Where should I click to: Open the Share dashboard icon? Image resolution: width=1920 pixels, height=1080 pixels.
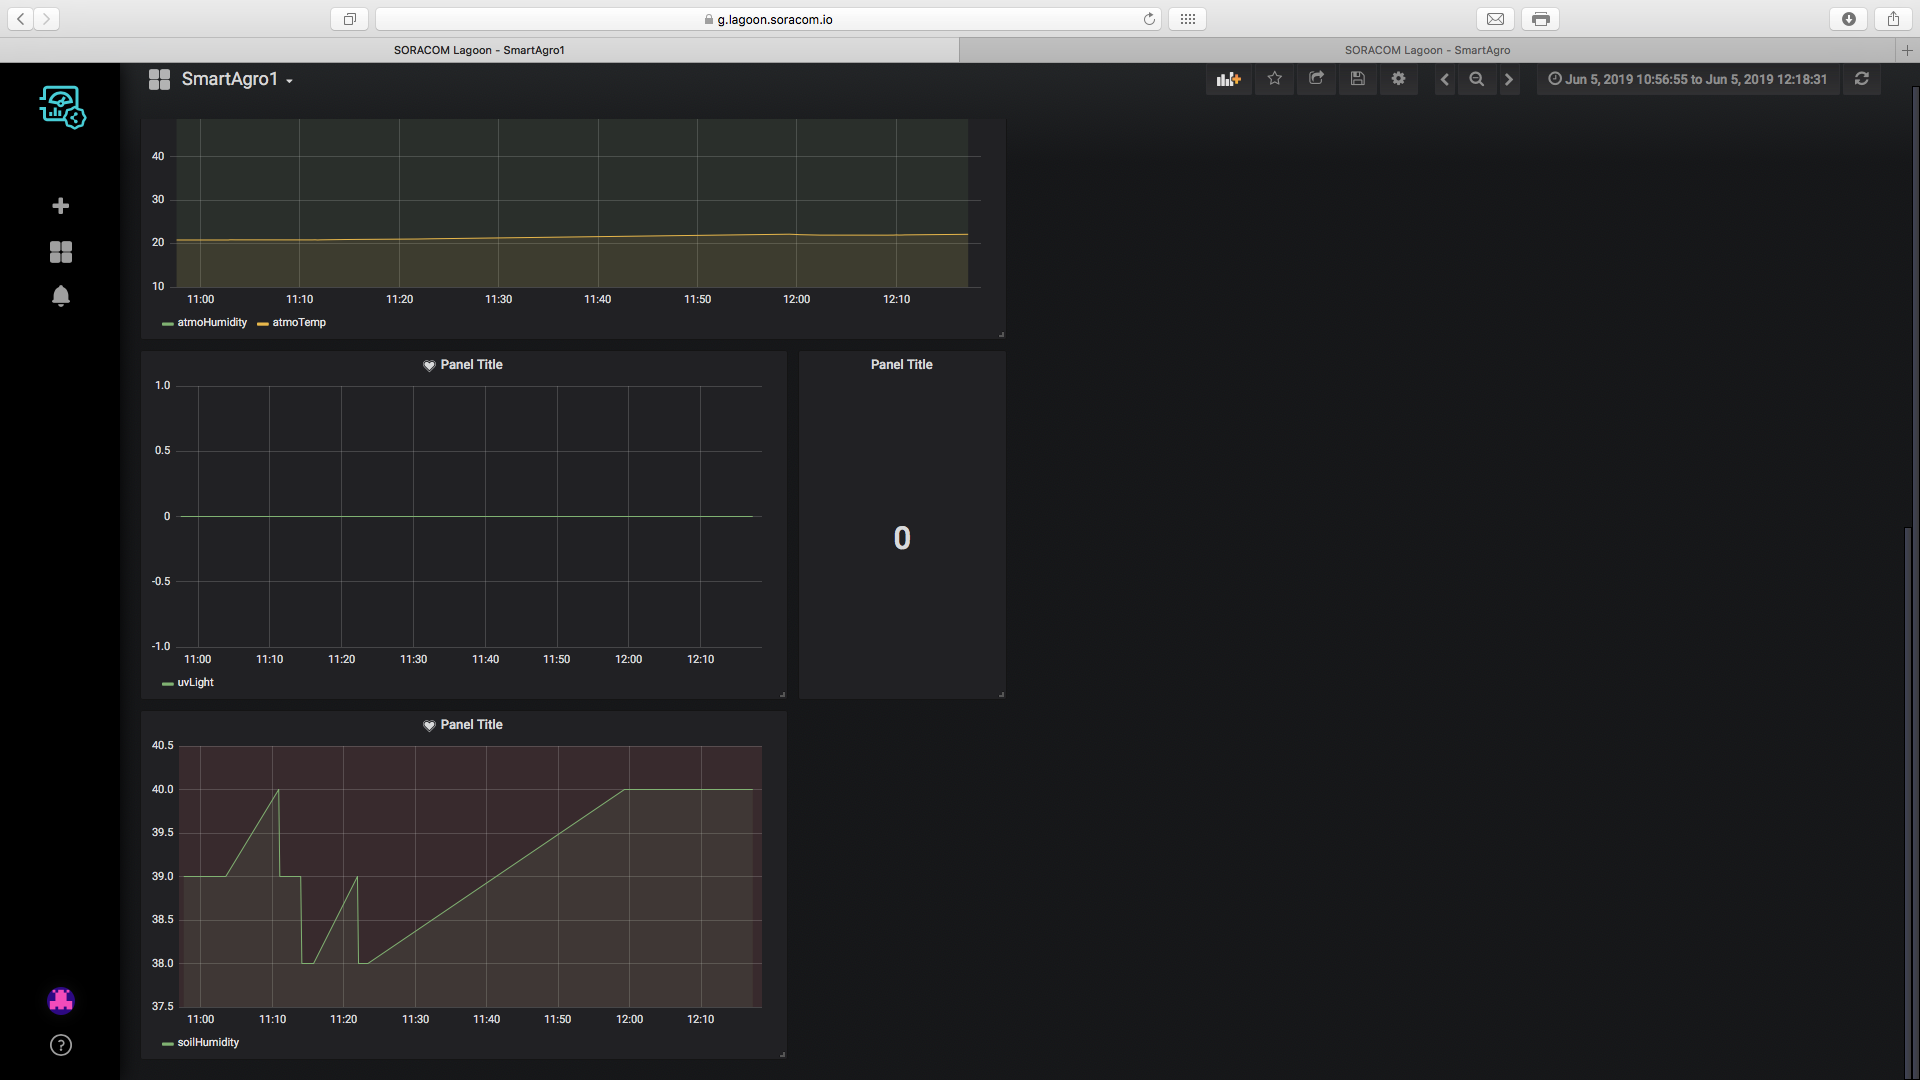(x=1316, y=79)
